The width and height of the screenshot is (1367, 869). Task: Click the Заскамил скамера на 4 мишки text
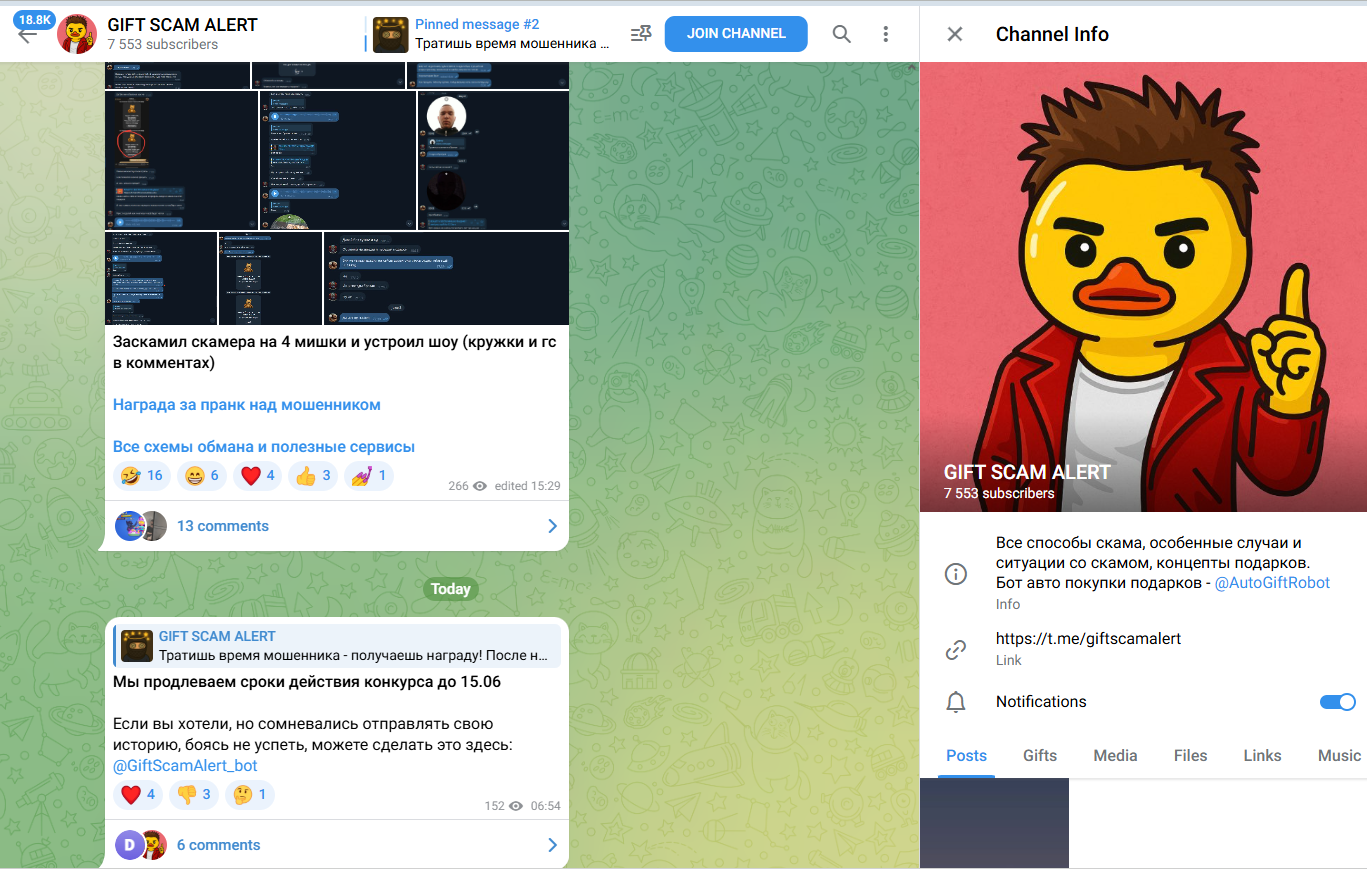[x=335, y=352]
